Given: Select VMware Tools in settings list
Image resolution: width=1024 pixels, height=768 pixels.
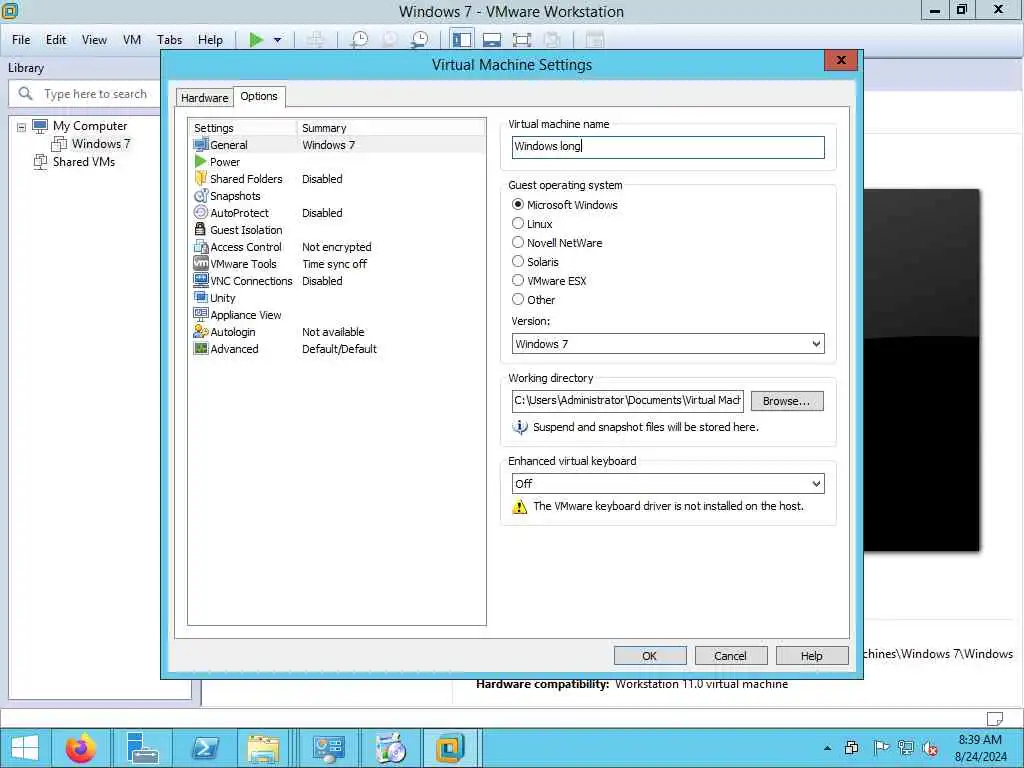Looking at the screenshot, I should click(x=337, y=264).
